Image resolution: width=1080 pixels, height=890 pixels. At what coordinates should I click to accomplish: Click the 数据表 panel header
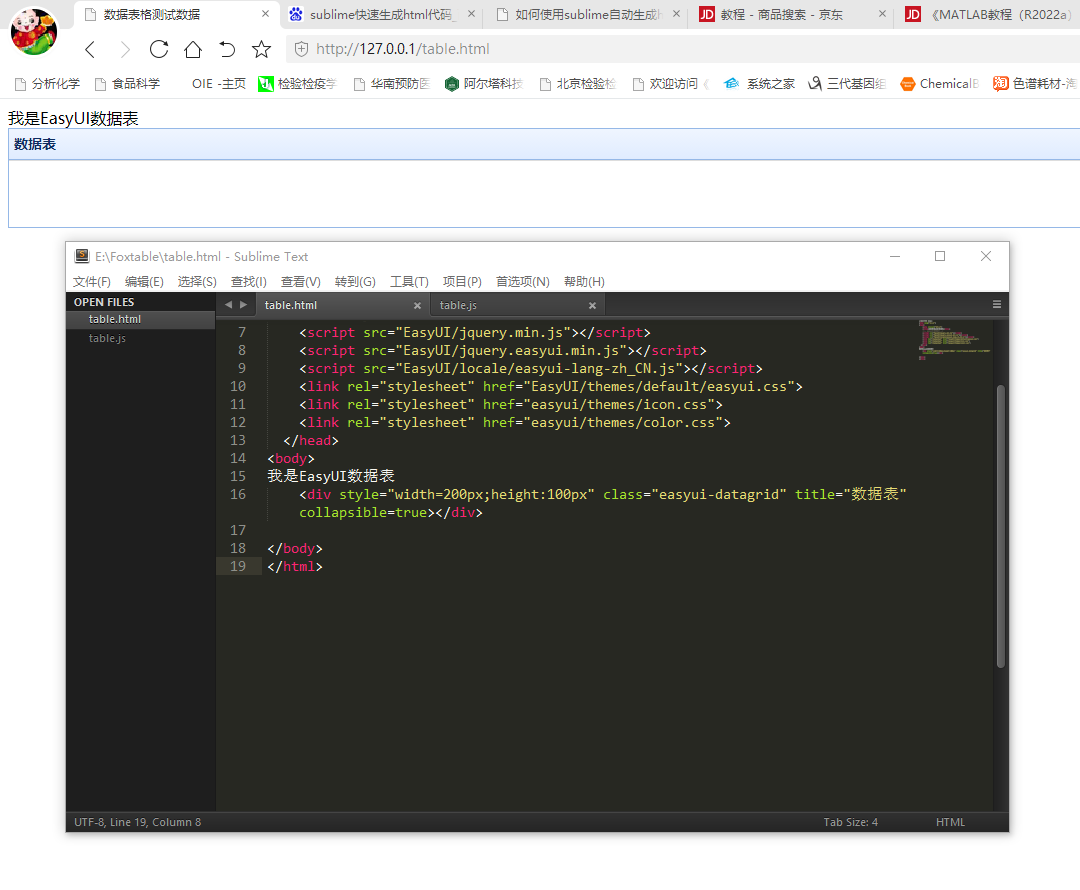(544, 144)
